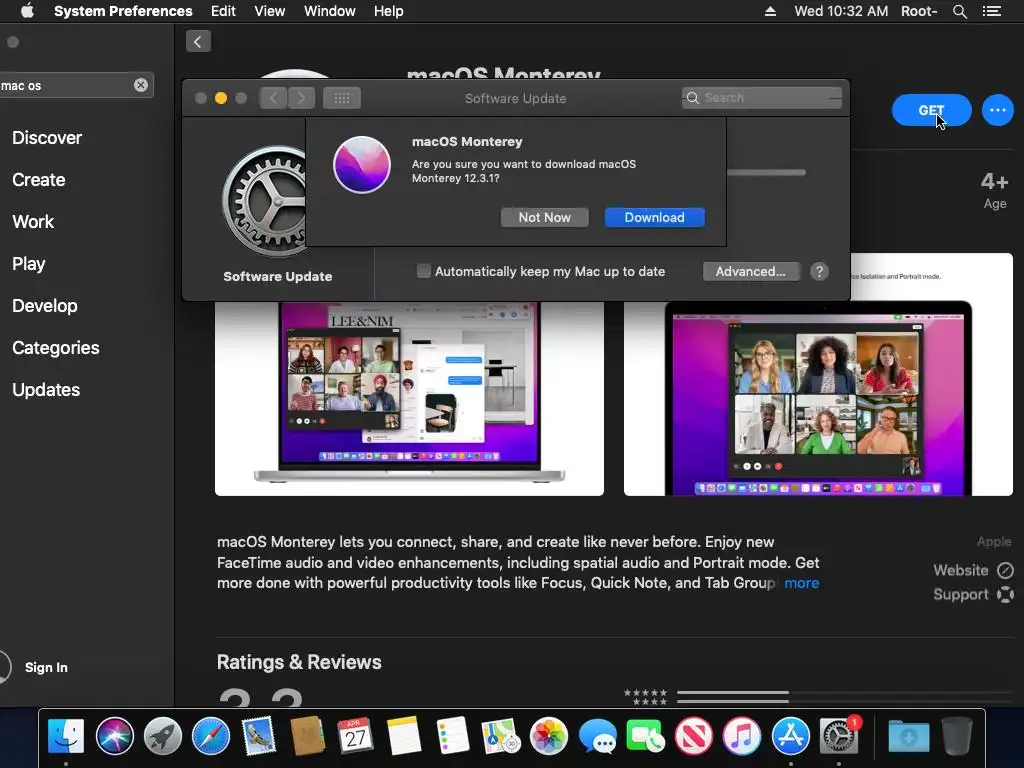Screen dimensions: 1024x768
Task: Launch Siri from the Dock
Action: click(114, 735)
